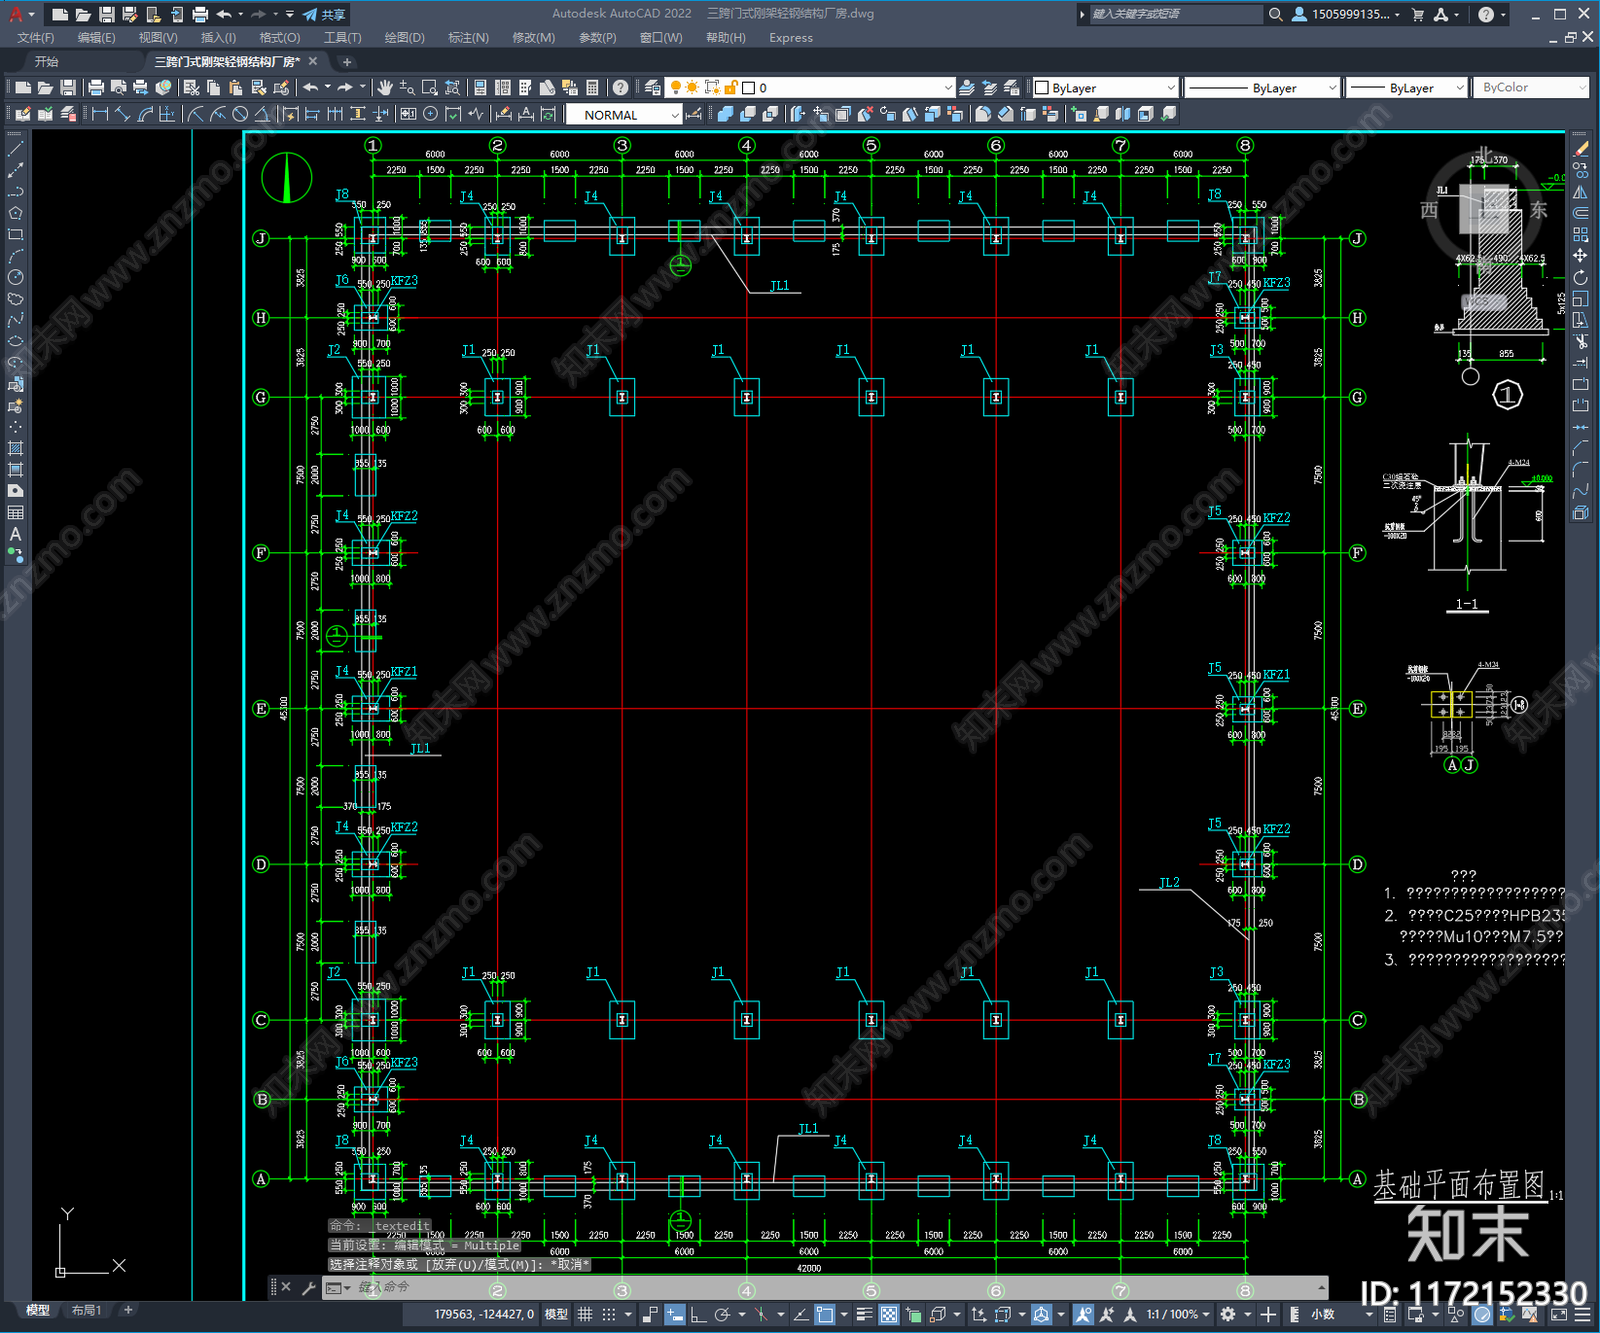Toggle lineweight display in status bar

pyautogui.click(x=865, y=1314)
